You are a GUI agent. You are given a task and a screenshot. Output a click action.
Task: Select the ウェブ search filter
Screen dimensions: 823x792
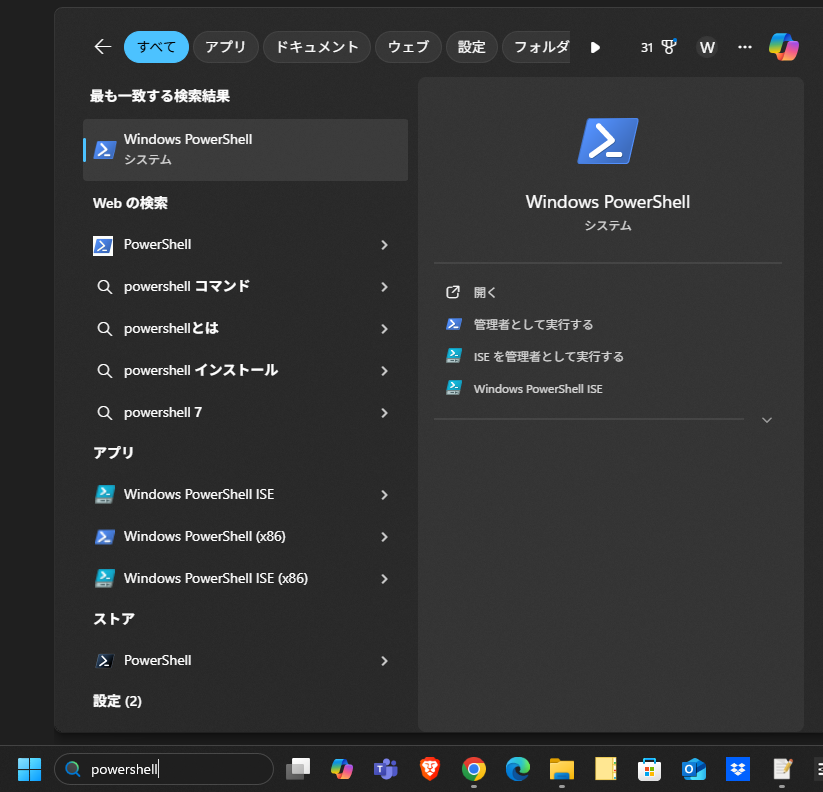[407, 46]
